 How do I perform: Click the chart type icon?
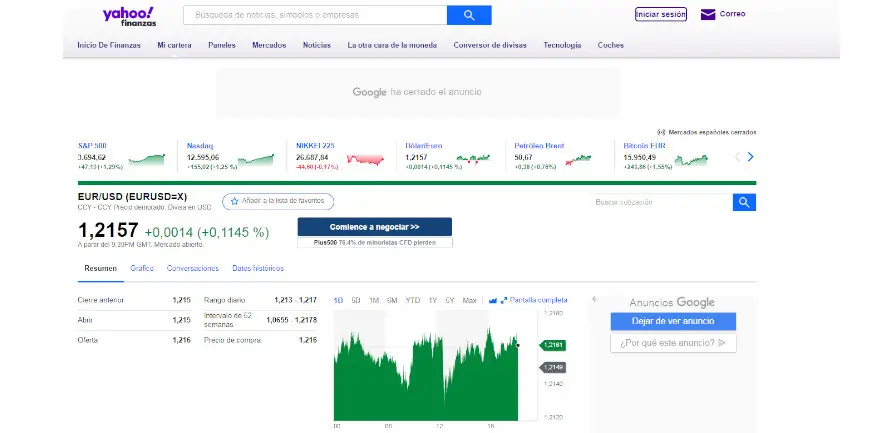492,300
